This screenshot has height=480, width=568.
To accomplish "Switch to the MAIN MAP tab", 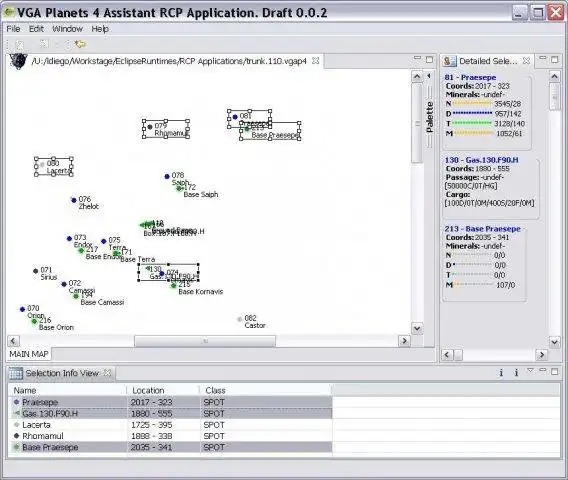I will click(29, 354).
